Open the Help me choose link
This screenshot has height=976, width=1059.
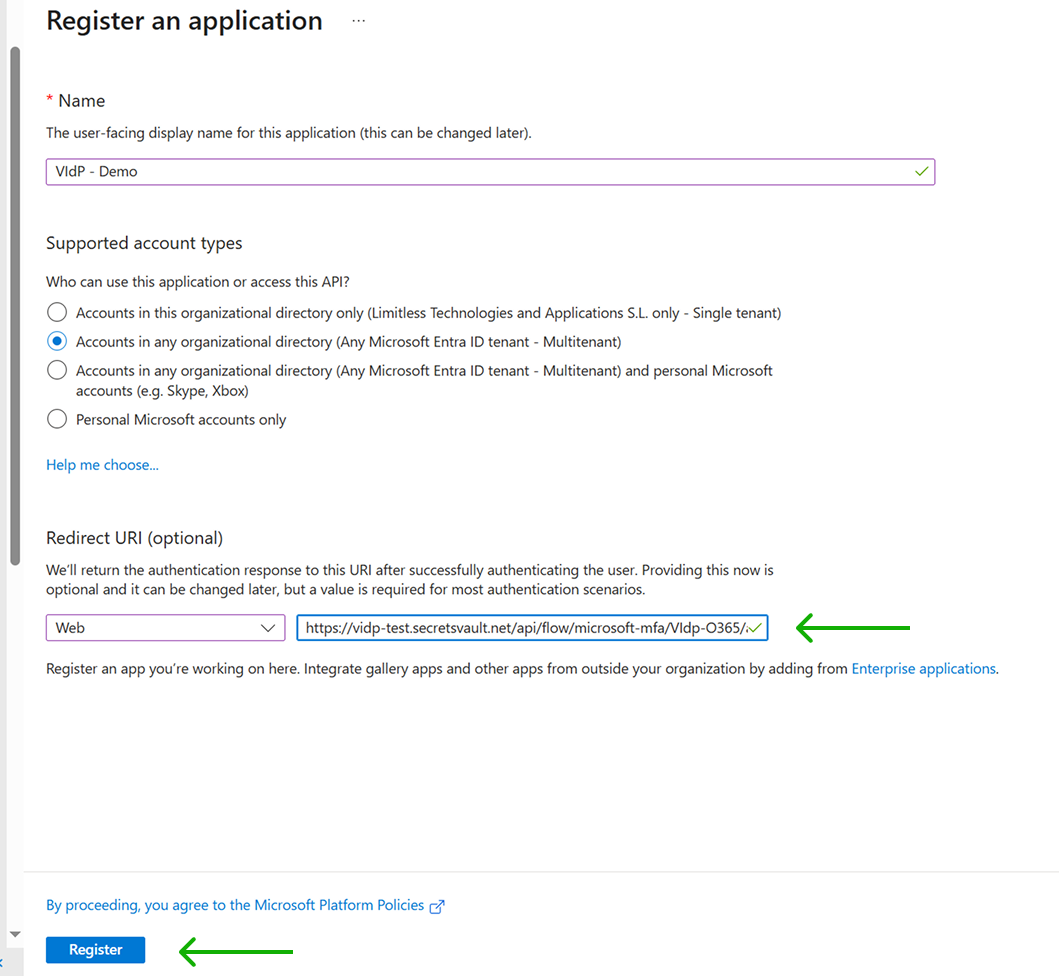[102, 465]
